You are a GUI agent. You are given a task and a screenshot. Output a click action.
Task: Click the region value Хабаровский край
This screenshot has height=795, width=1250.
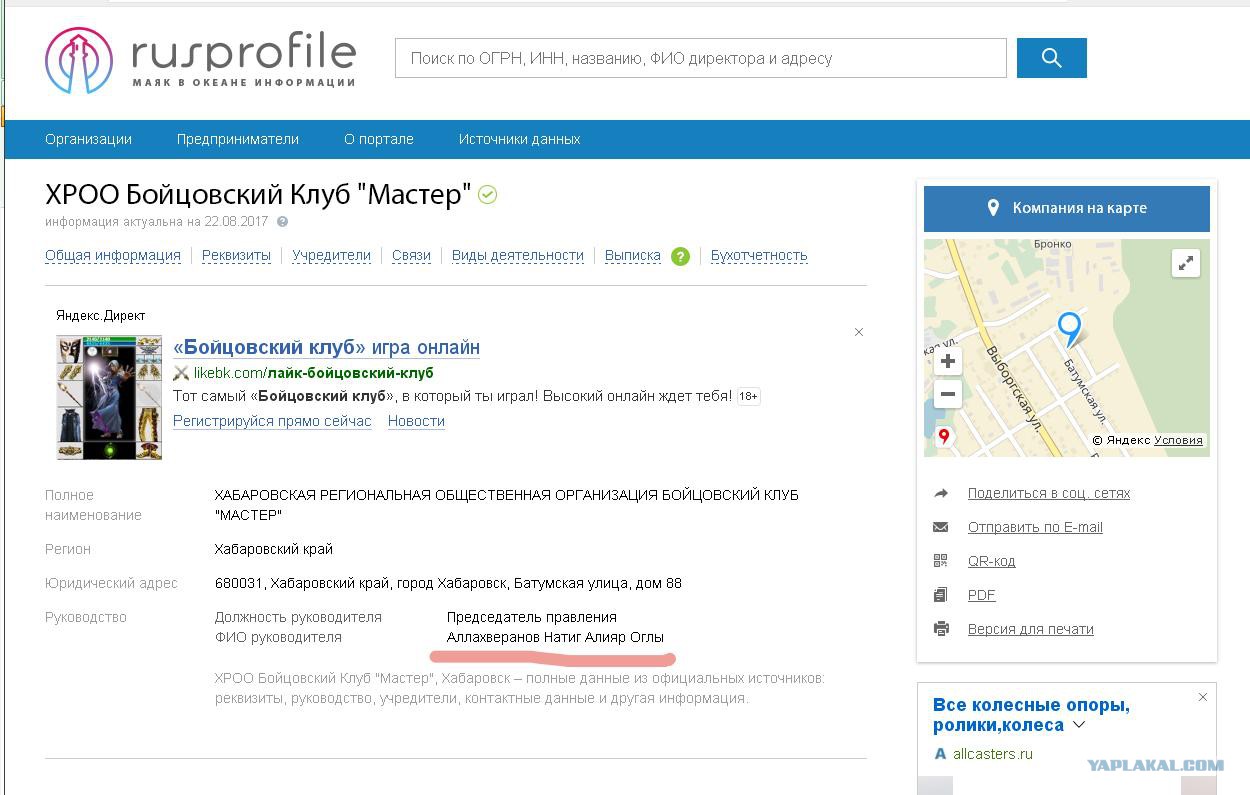pos(274,549)
